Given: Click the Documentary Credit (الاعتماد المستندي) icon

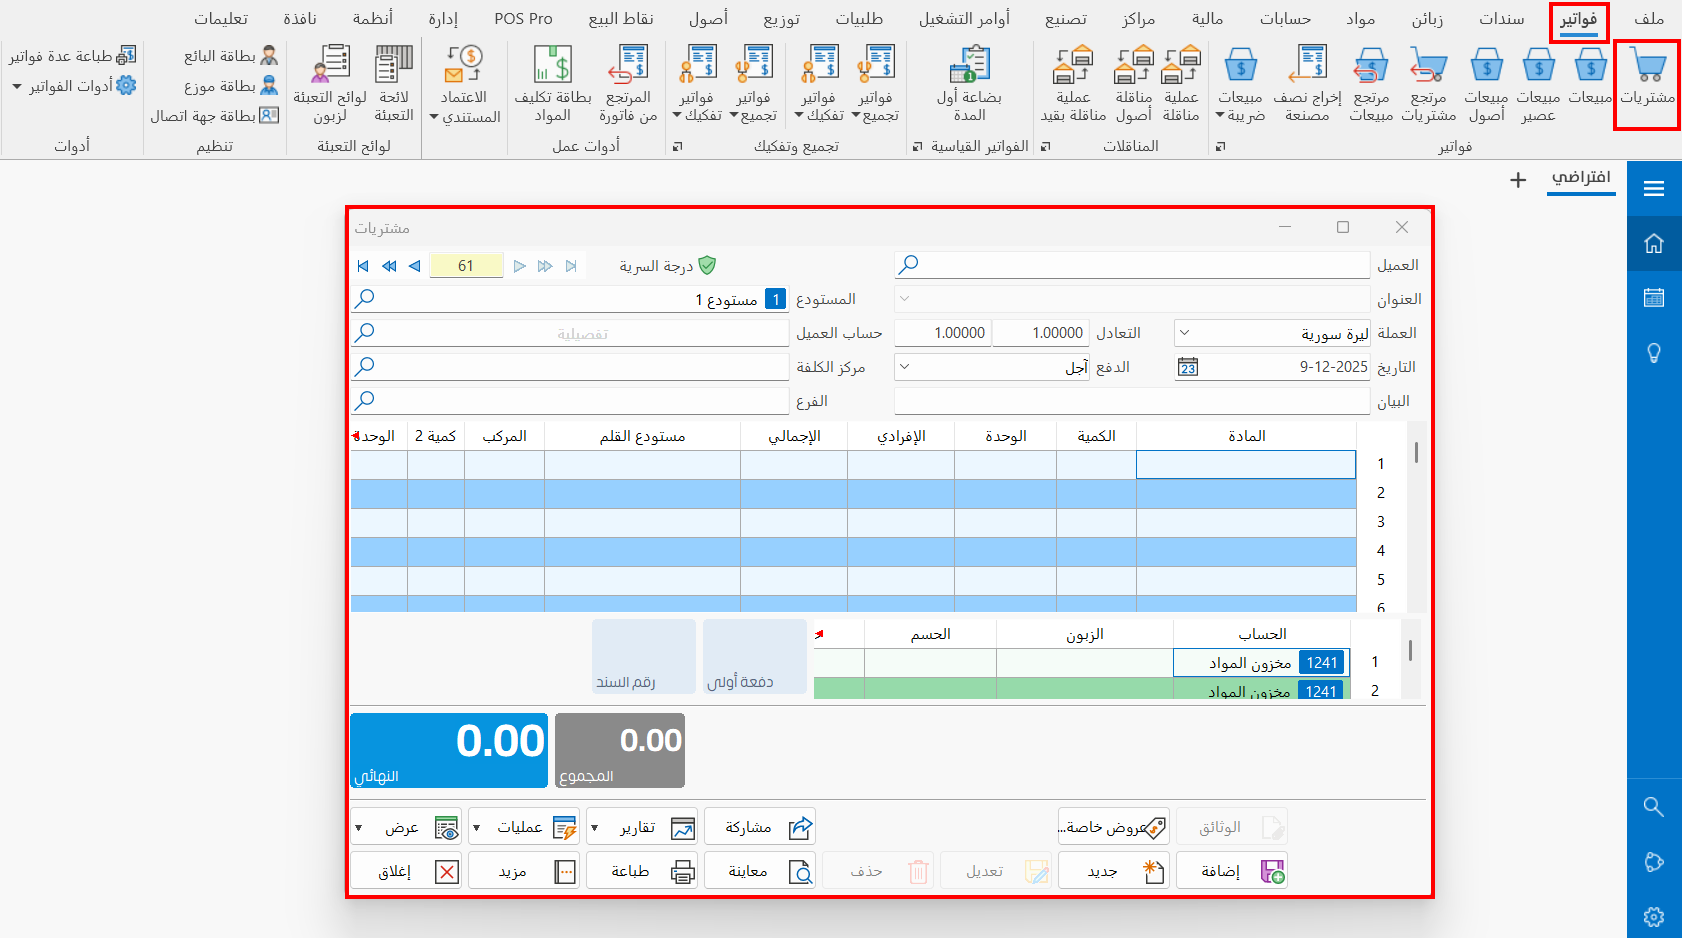Looking at the screenshot, I should pyautogui.click(x=464, y=65).
